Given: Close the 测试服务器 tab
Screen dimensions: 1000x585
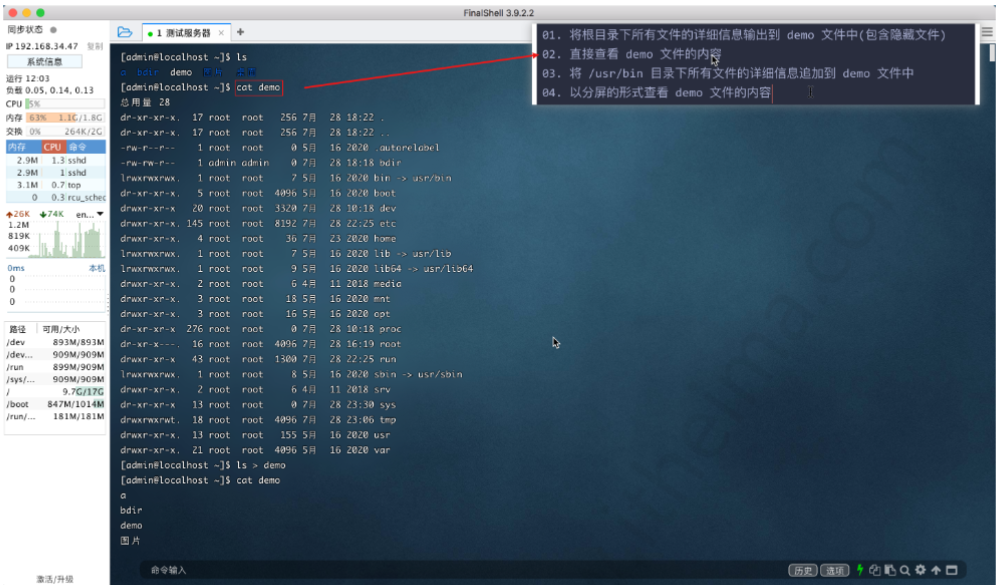Looking at the screenshot, I should [221, 33].
